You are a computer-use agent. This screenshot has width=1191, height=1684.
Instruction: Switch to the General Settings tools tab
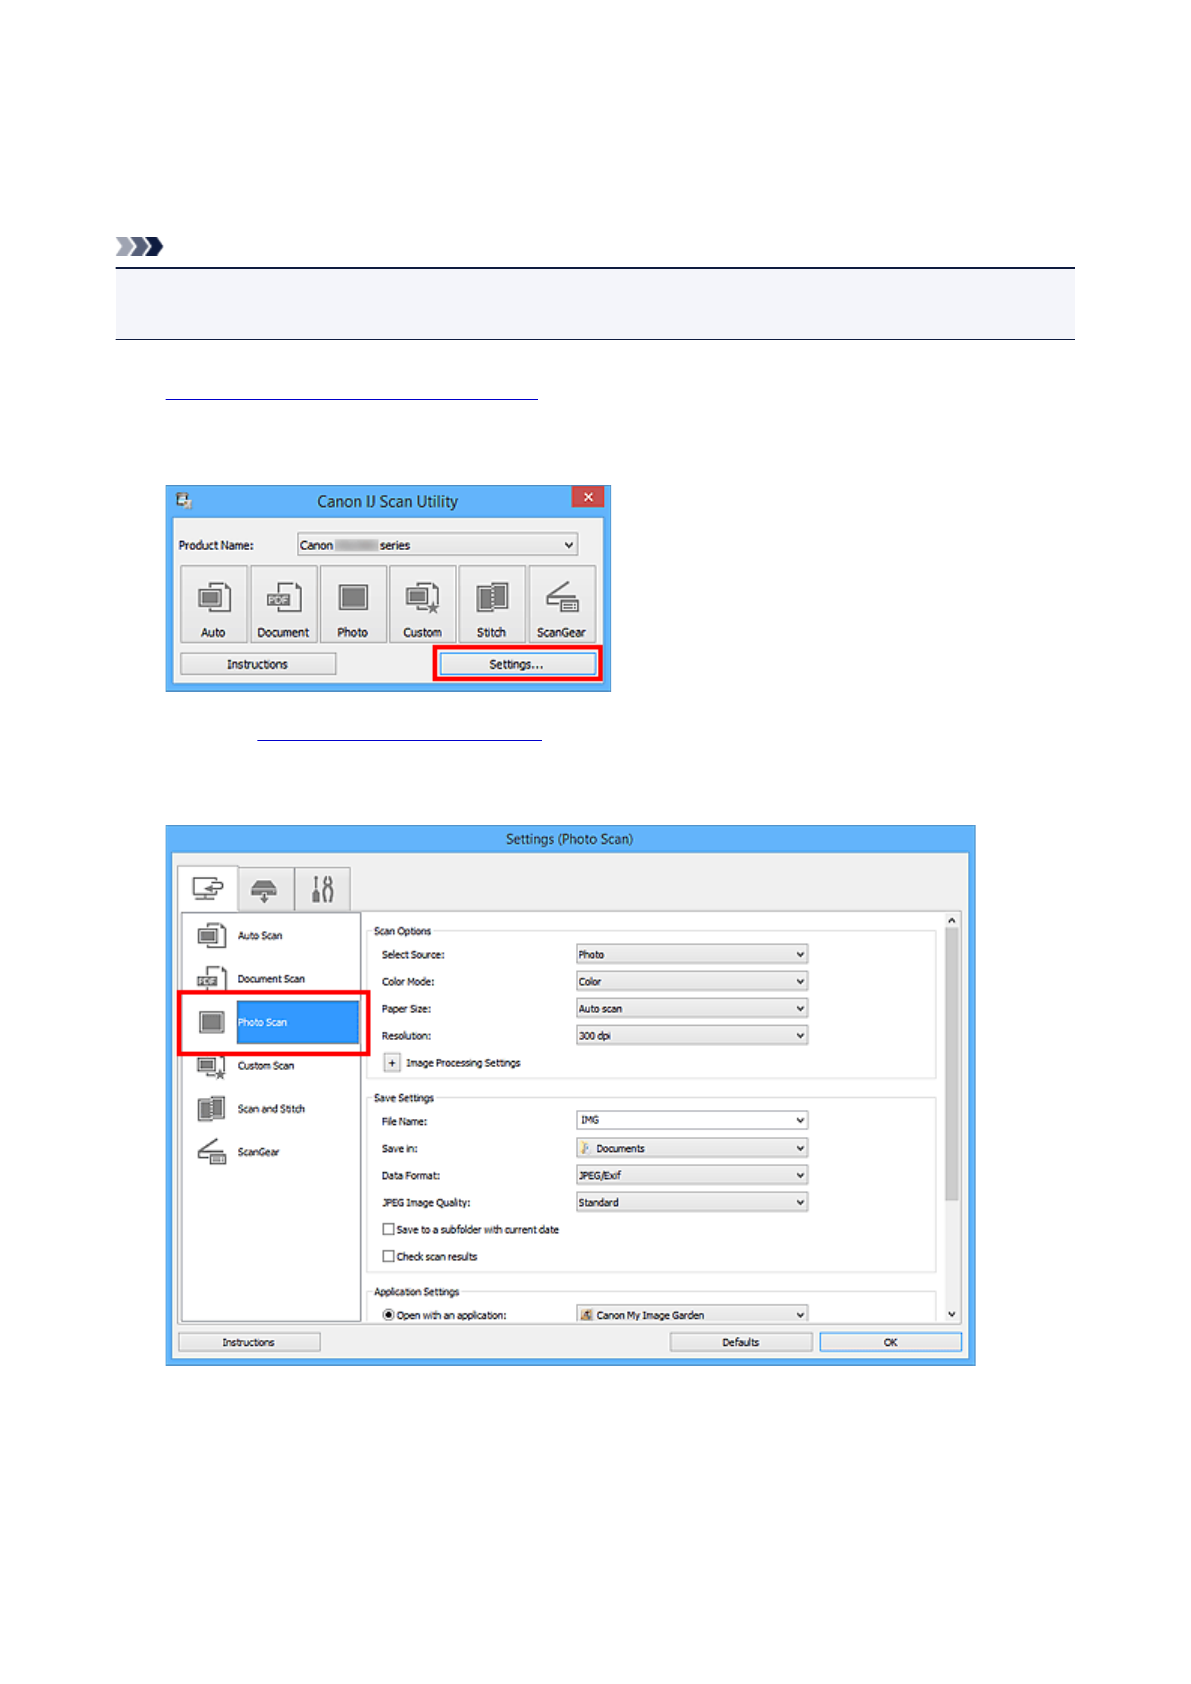point(322,889)
